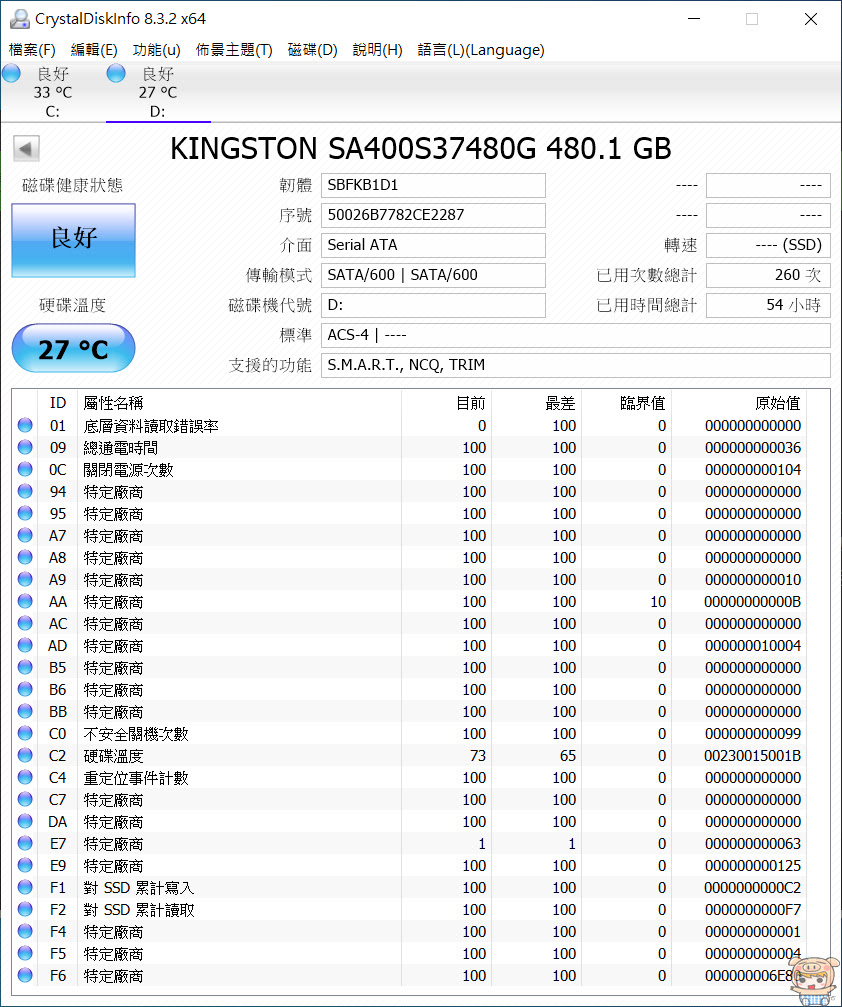The image size is (842, 1007).
Task: Click status orb of attribute A7 row
Action: (x=25, y=535)
